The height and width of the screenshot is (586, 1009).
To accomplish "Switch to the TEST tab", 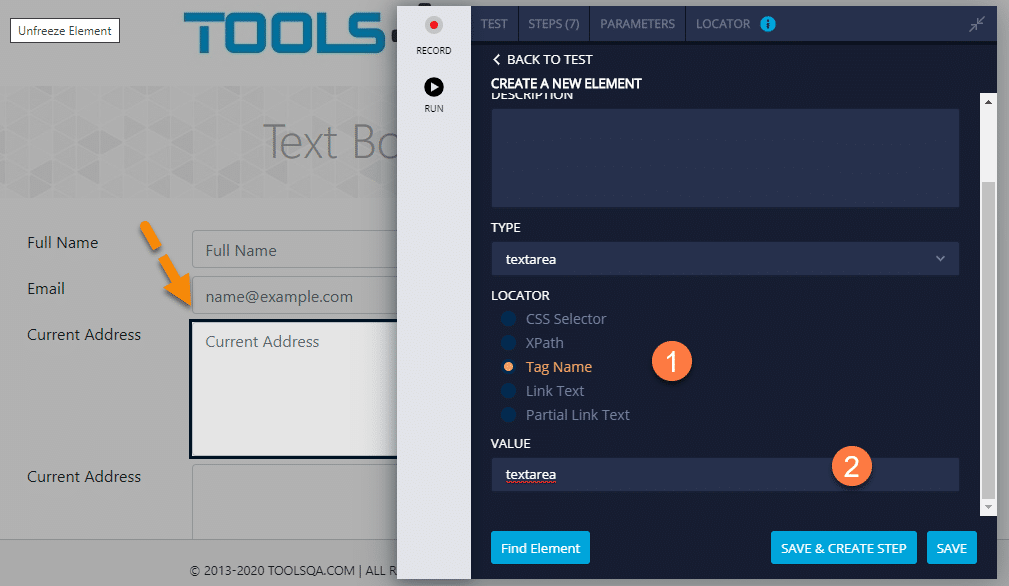I will point(494,23).
